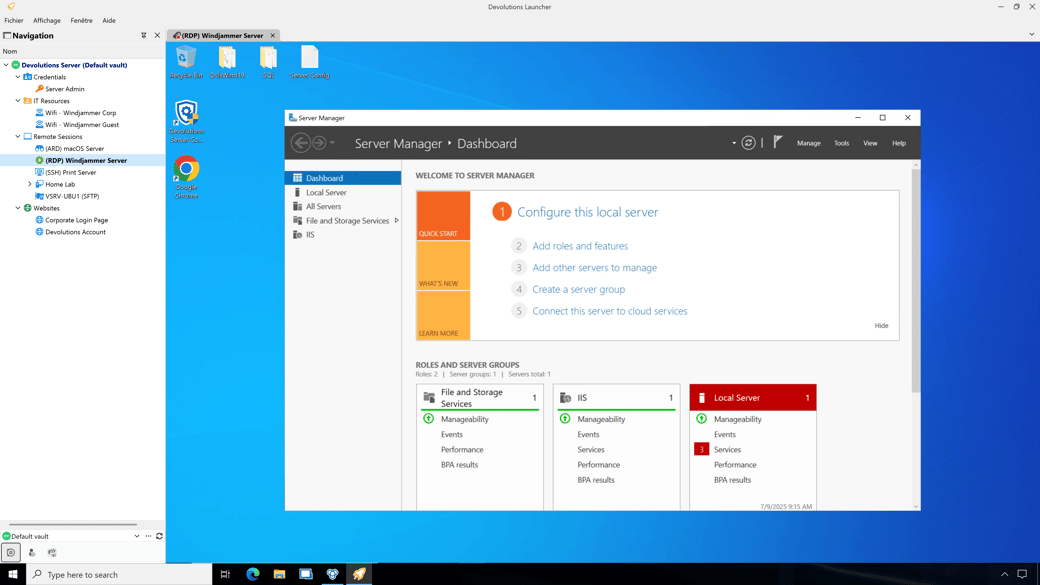The width and height of the screenshot is (1040, 585).
Task: Expand the Home Lab folder
Action: pyautogui.click(x=30, y=184)
